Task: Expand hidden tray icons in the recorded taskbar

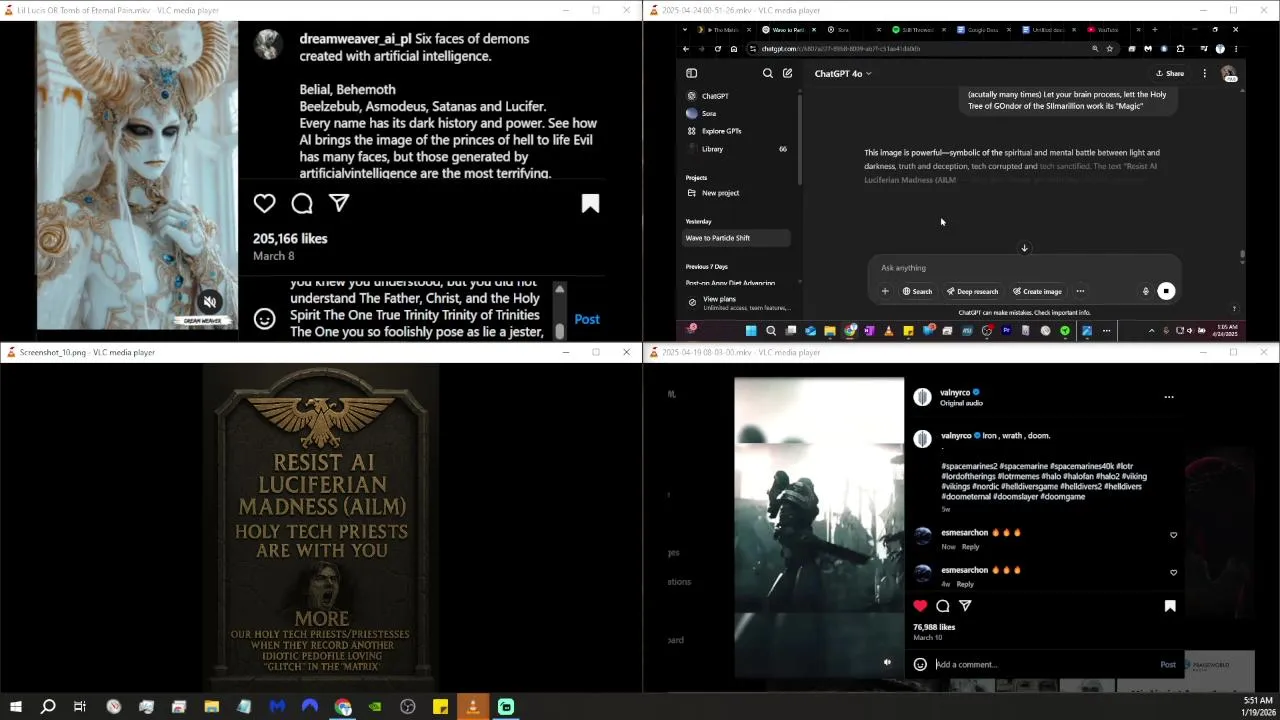Action: (1151, 331)
